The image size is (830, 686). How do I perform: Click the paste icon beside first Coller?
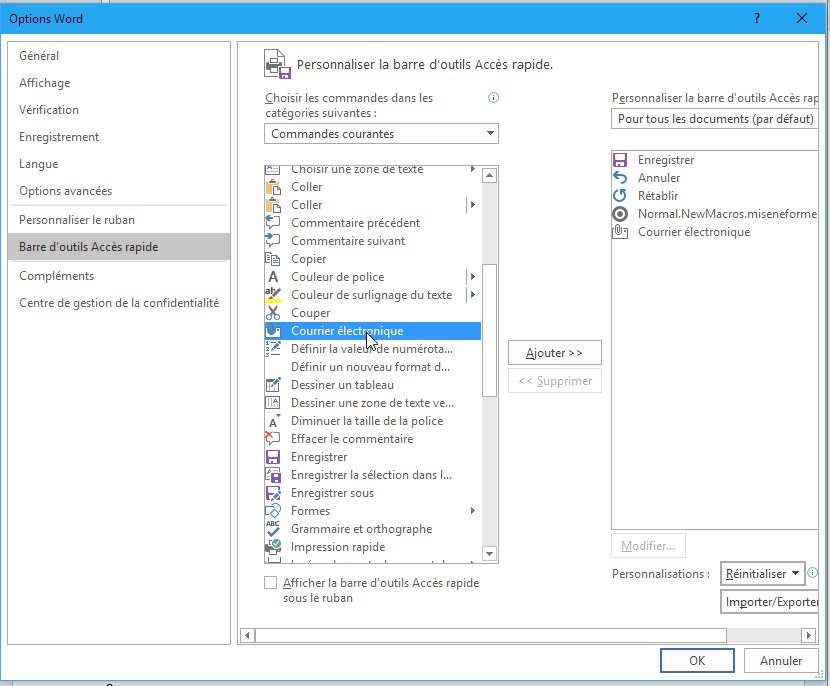[x=273, y=187]
